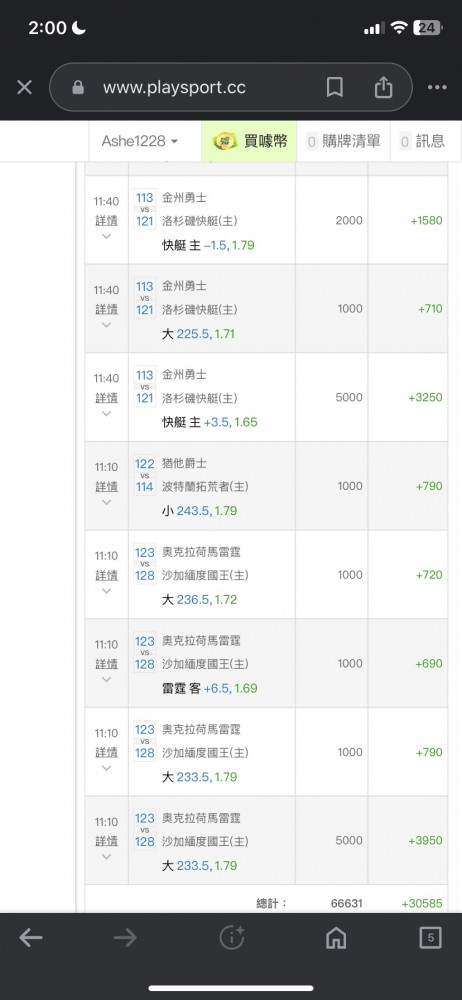The height and width of the screenshot is (1000, 462).
Task: Open the Ashe1228 account dropdown
Action: (x=140, y=141)
